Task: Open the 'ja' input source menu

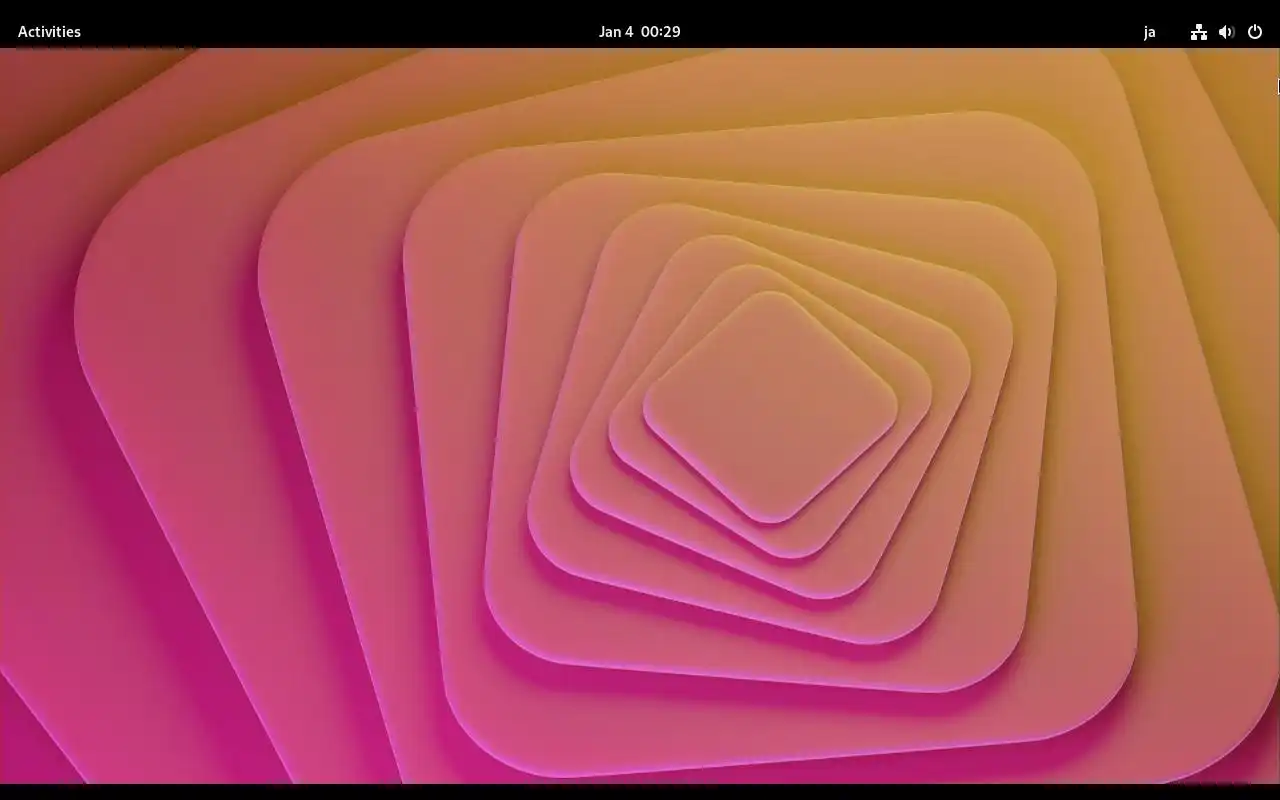Action: (x=1149, y=32)
